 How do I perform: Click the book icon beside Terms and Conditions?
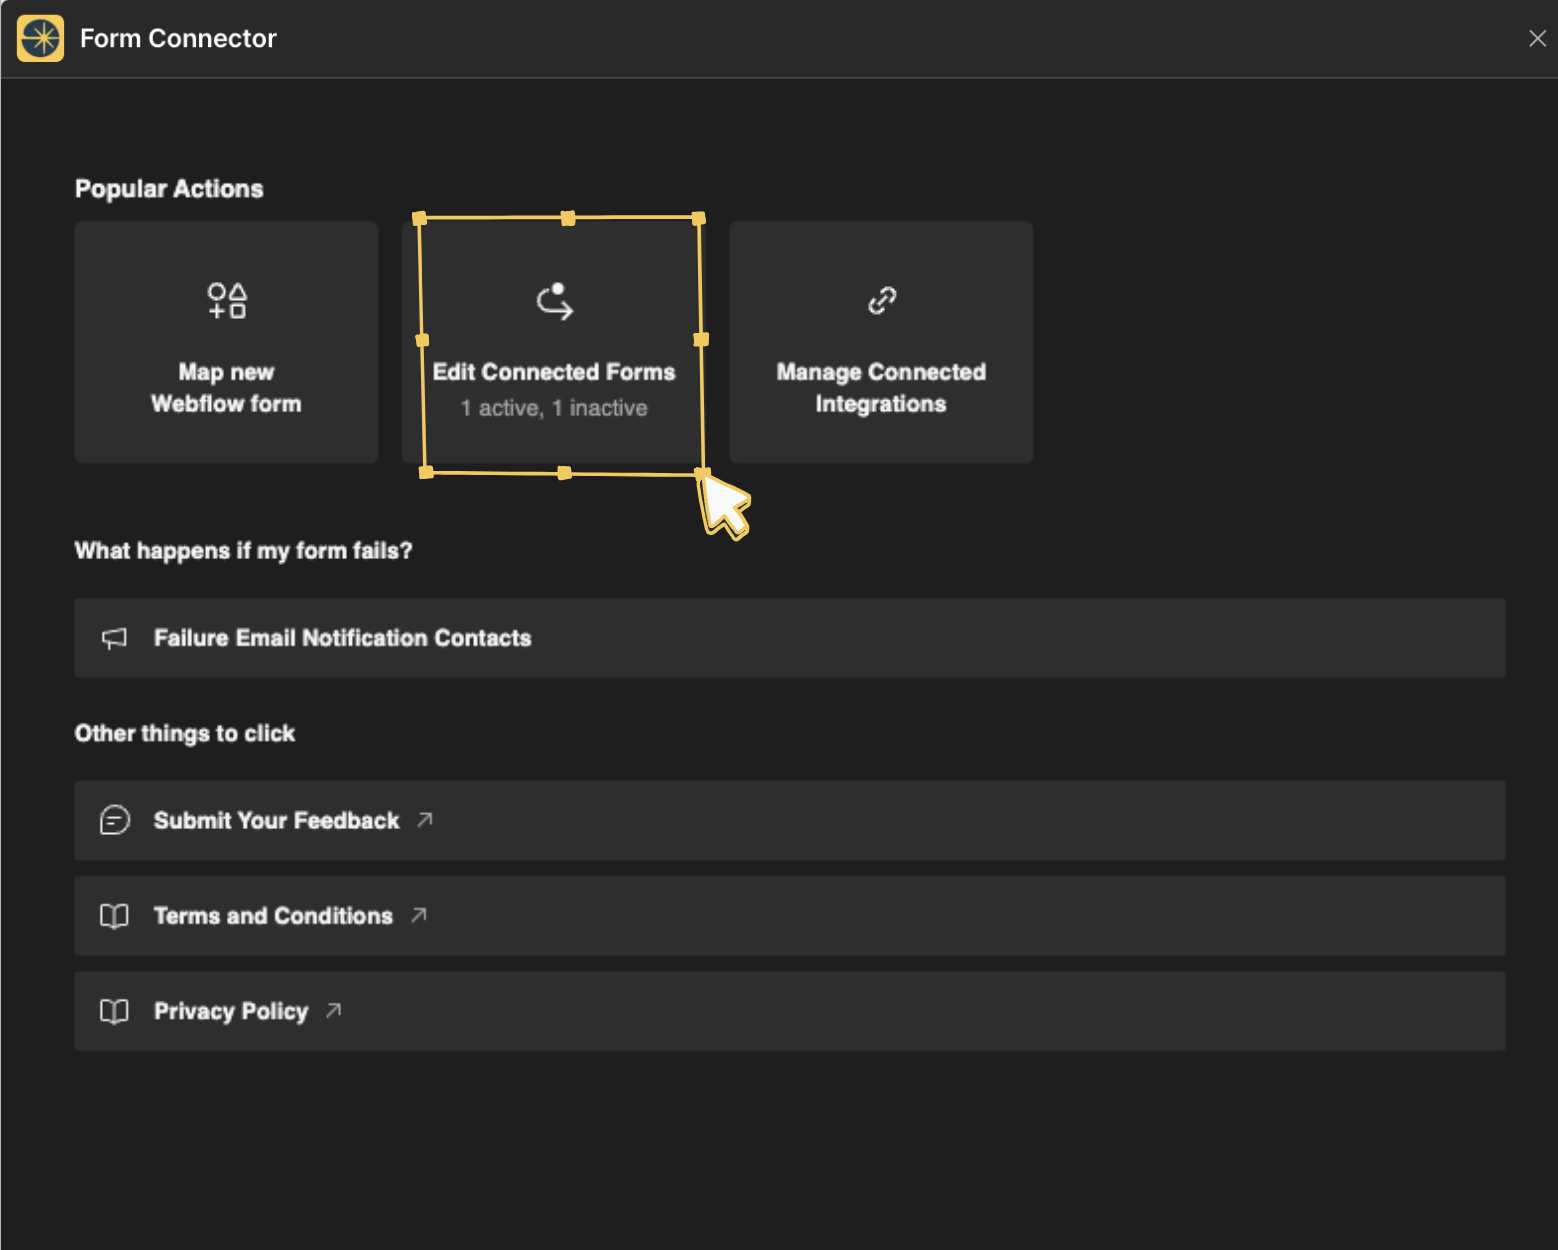click(x=115, y=916)
